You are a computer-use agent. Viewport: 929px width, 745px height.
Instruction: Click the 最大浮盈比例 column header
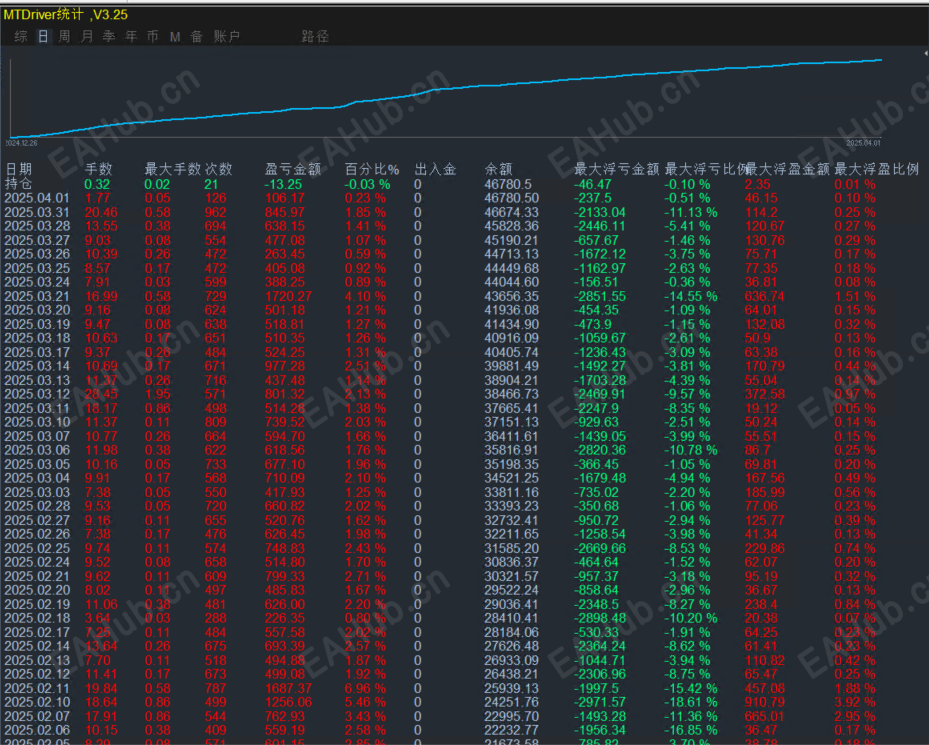pos(877,170)
